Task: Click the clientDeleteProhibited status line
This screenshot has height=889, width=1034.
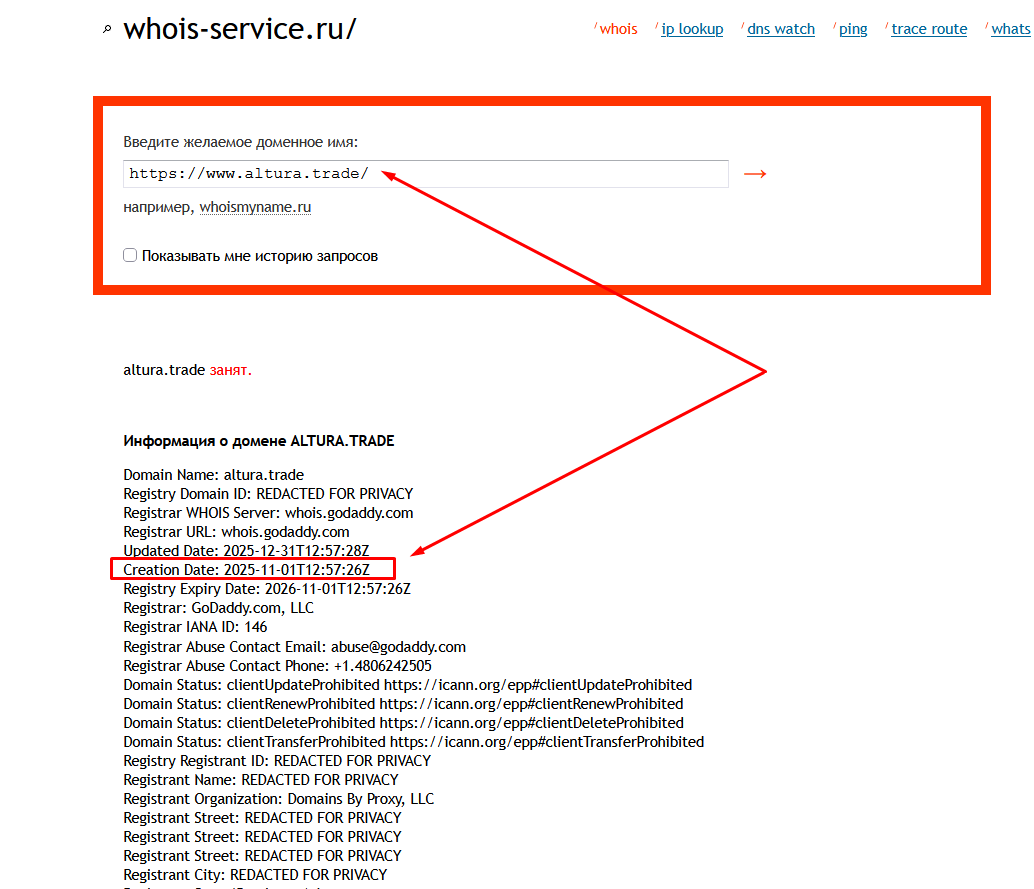Action: (x=404, y=723)
